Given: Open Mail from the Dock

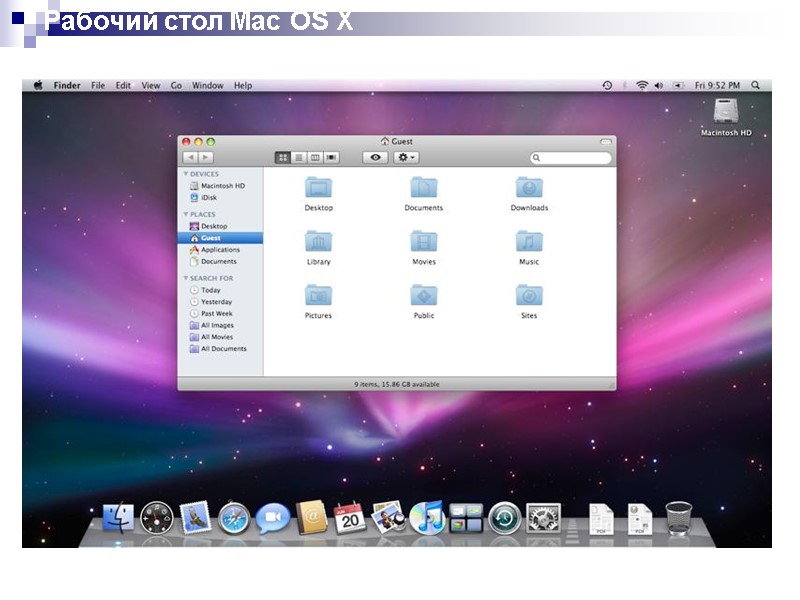Looking at the screenshot, I should coord(195,518).
